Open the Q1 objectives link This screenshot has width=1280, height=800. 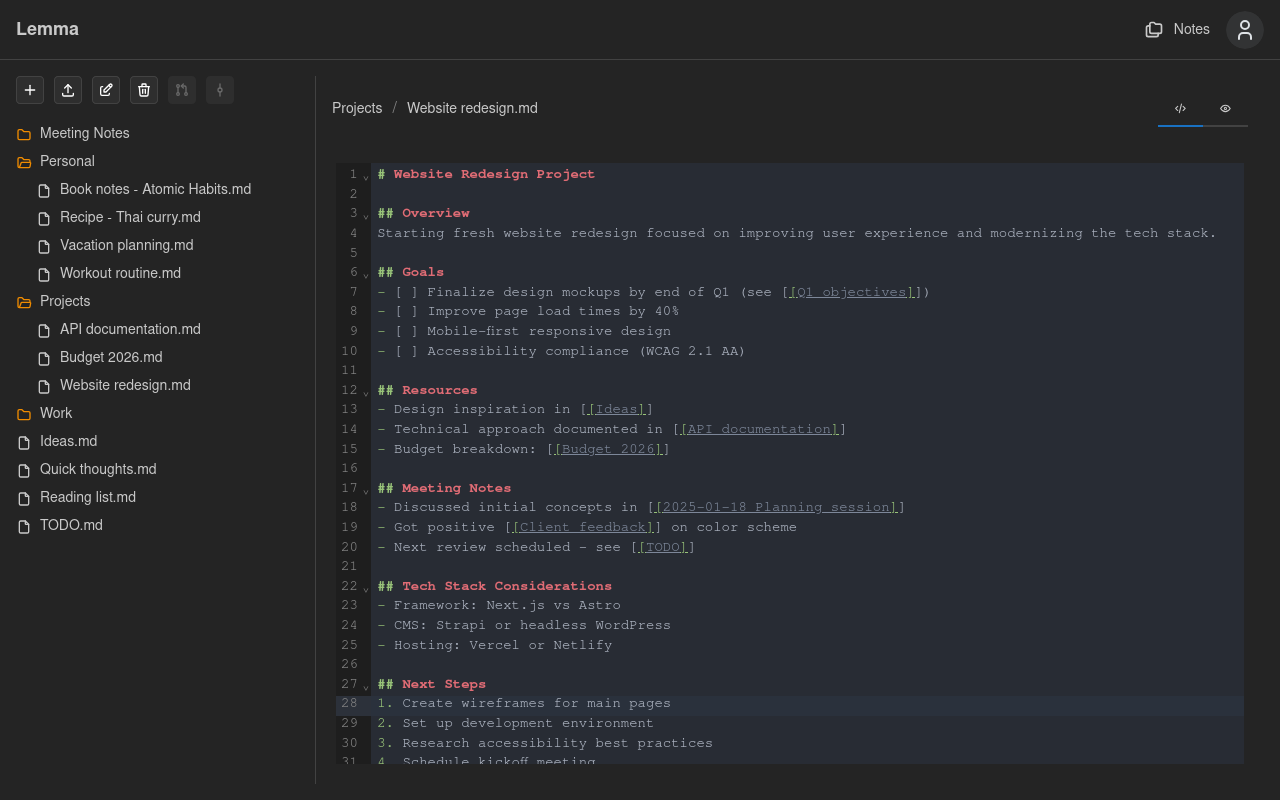click(x=850, y=291)
